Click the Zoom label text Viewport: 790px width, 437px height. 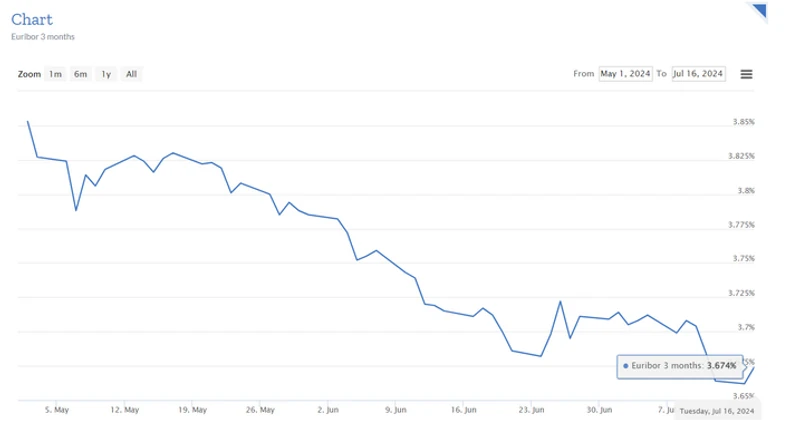coord(29,74)
